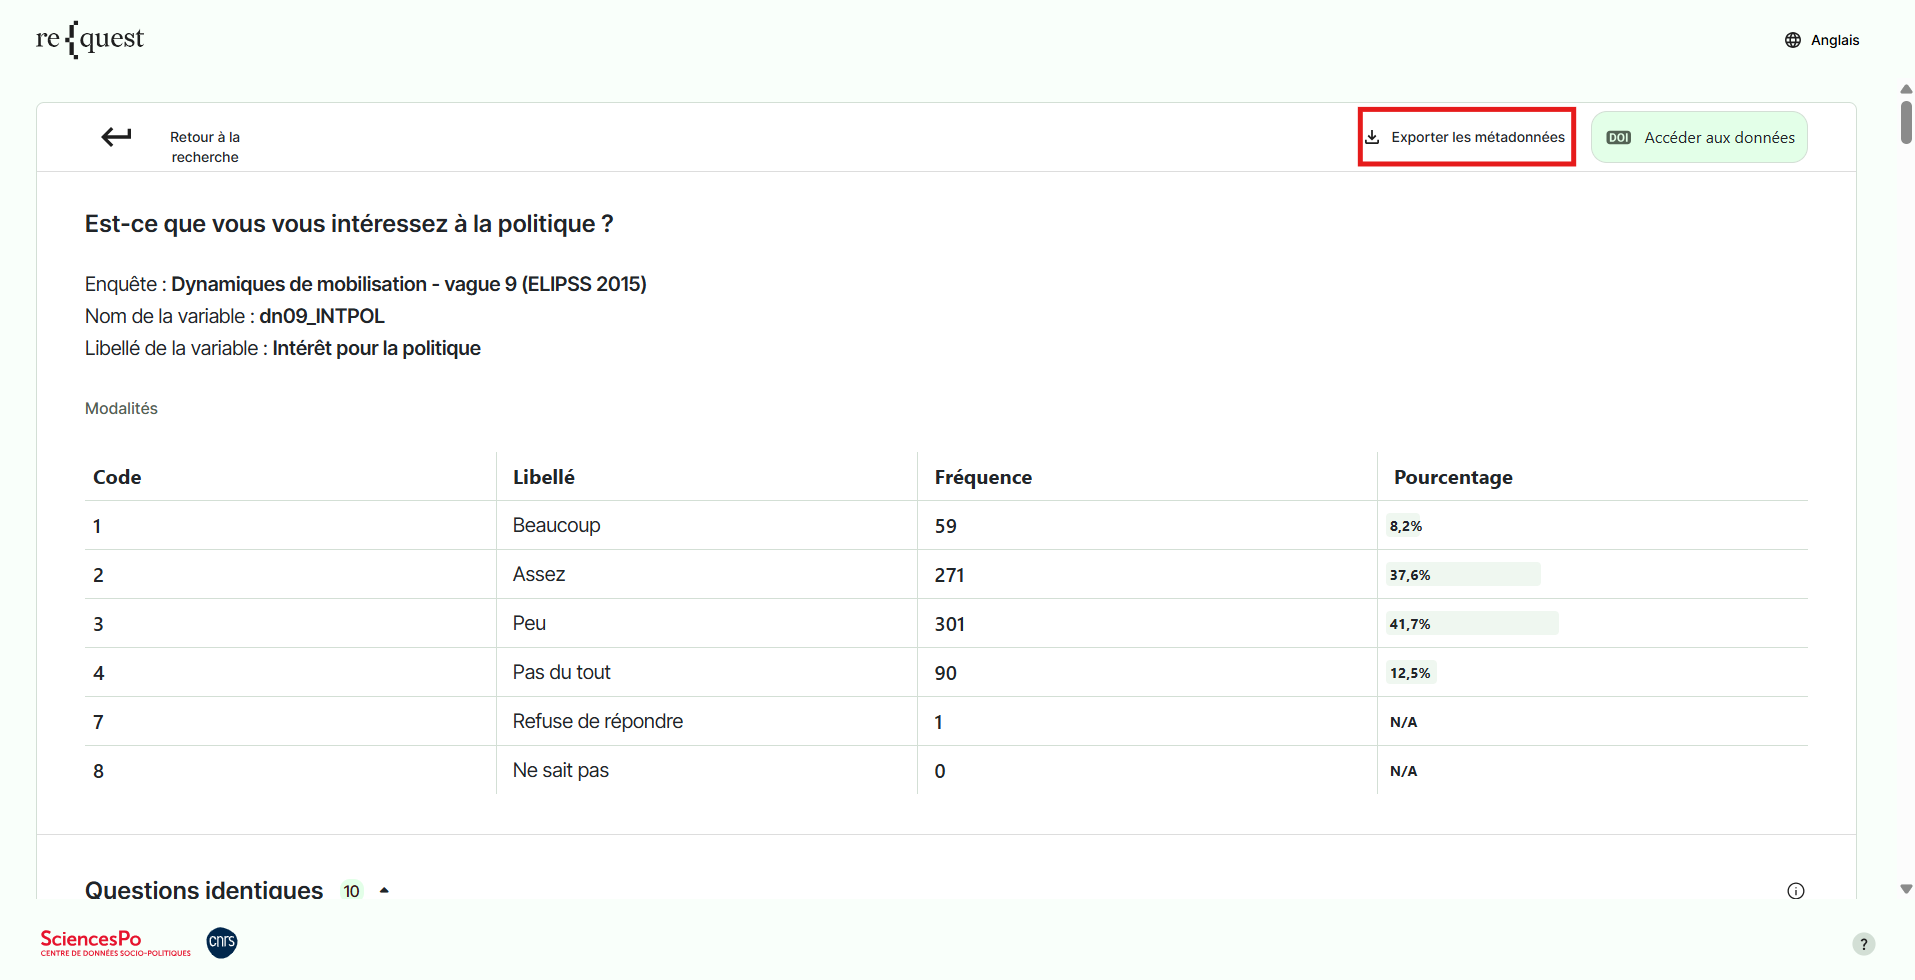Click the Fréquence column header
This screenshot has height=980, width=1915.
(x=983, y=477)
